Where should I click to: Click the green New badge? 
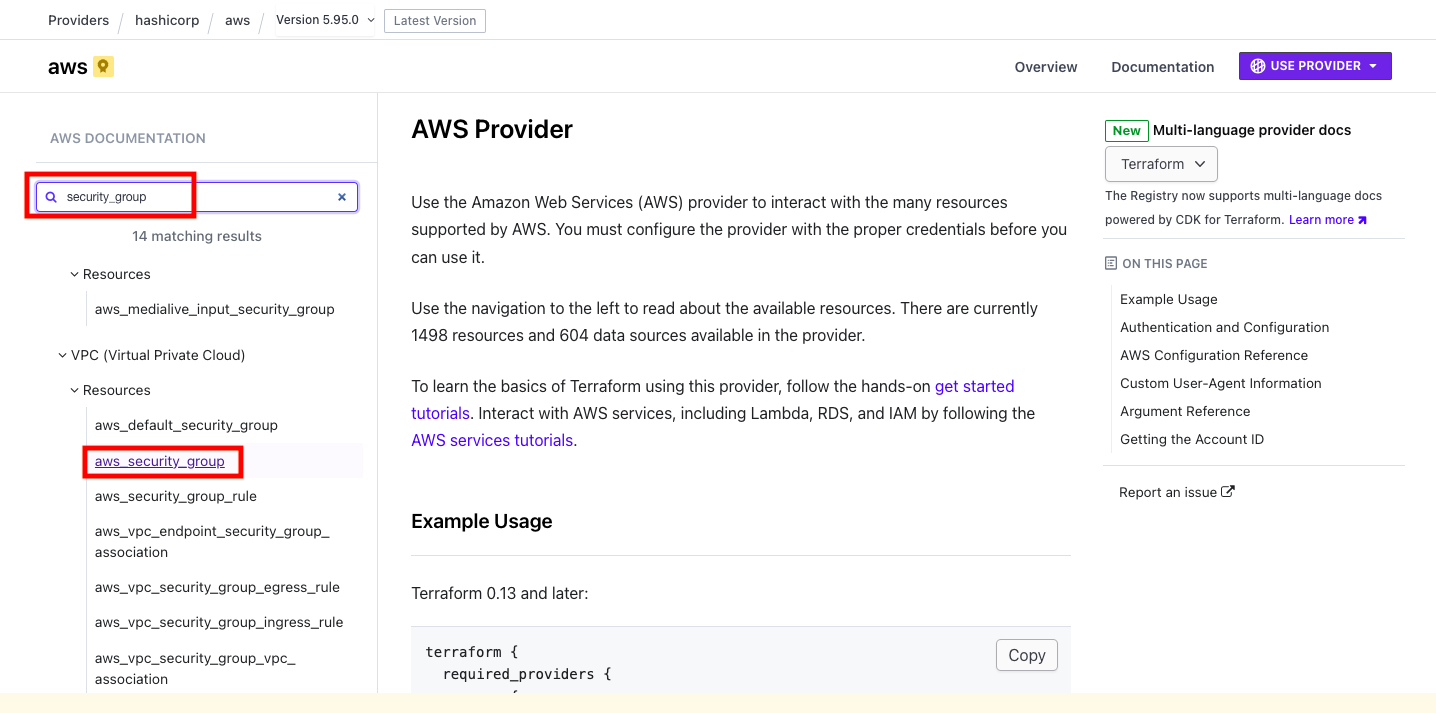coord(1126,131)
